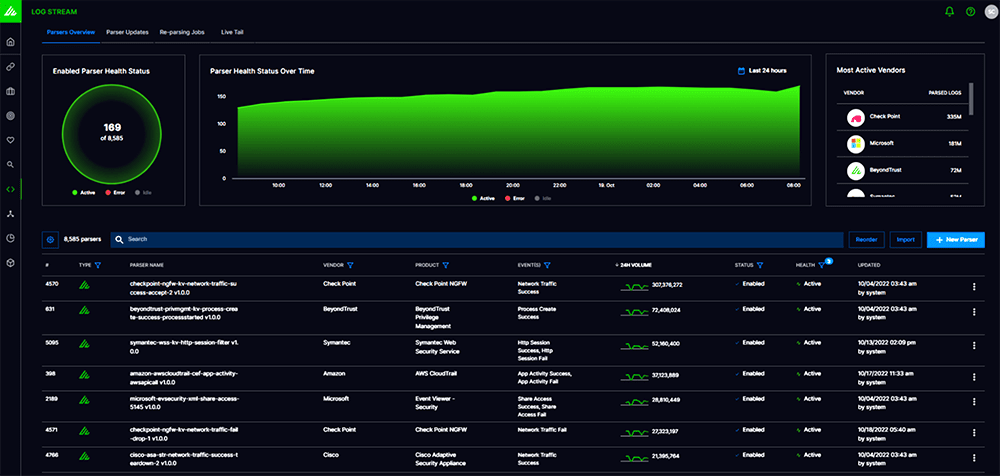Open the Status column filter
This screenshot has height=476, width=1000.
760,265
